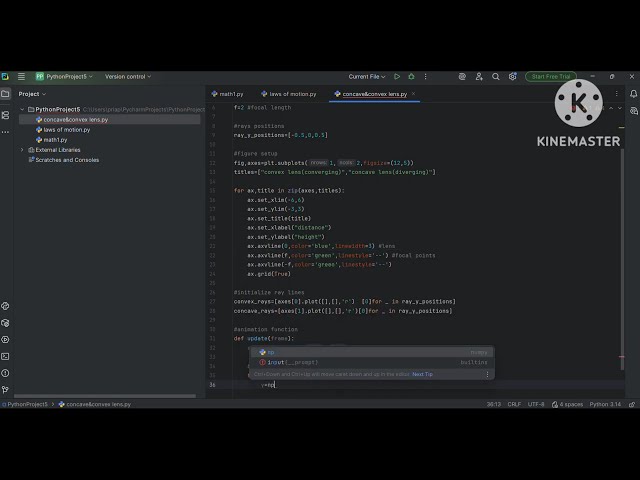
Task: Close concave&convex lens.py tab
Action: tap(413, 94)
